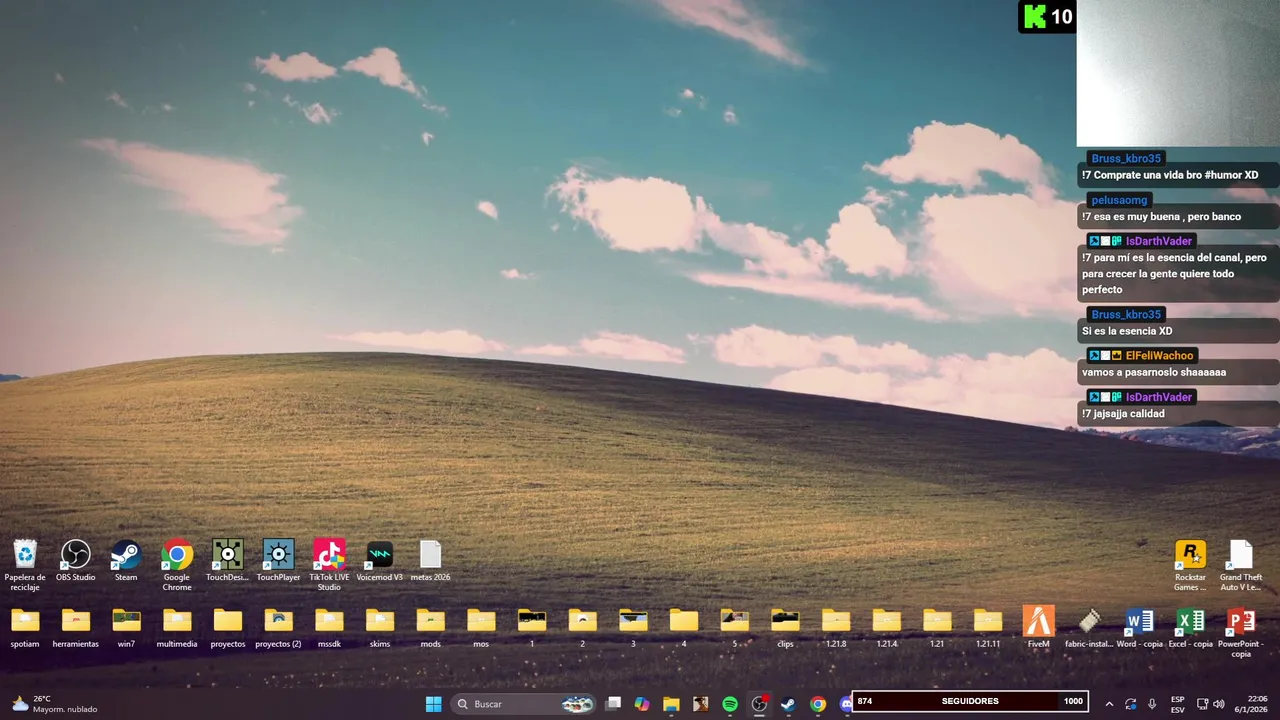This screenshot has width=1280, height=720.
Task: Open network and volume quick settings
Action: (x=1211, y=704)
